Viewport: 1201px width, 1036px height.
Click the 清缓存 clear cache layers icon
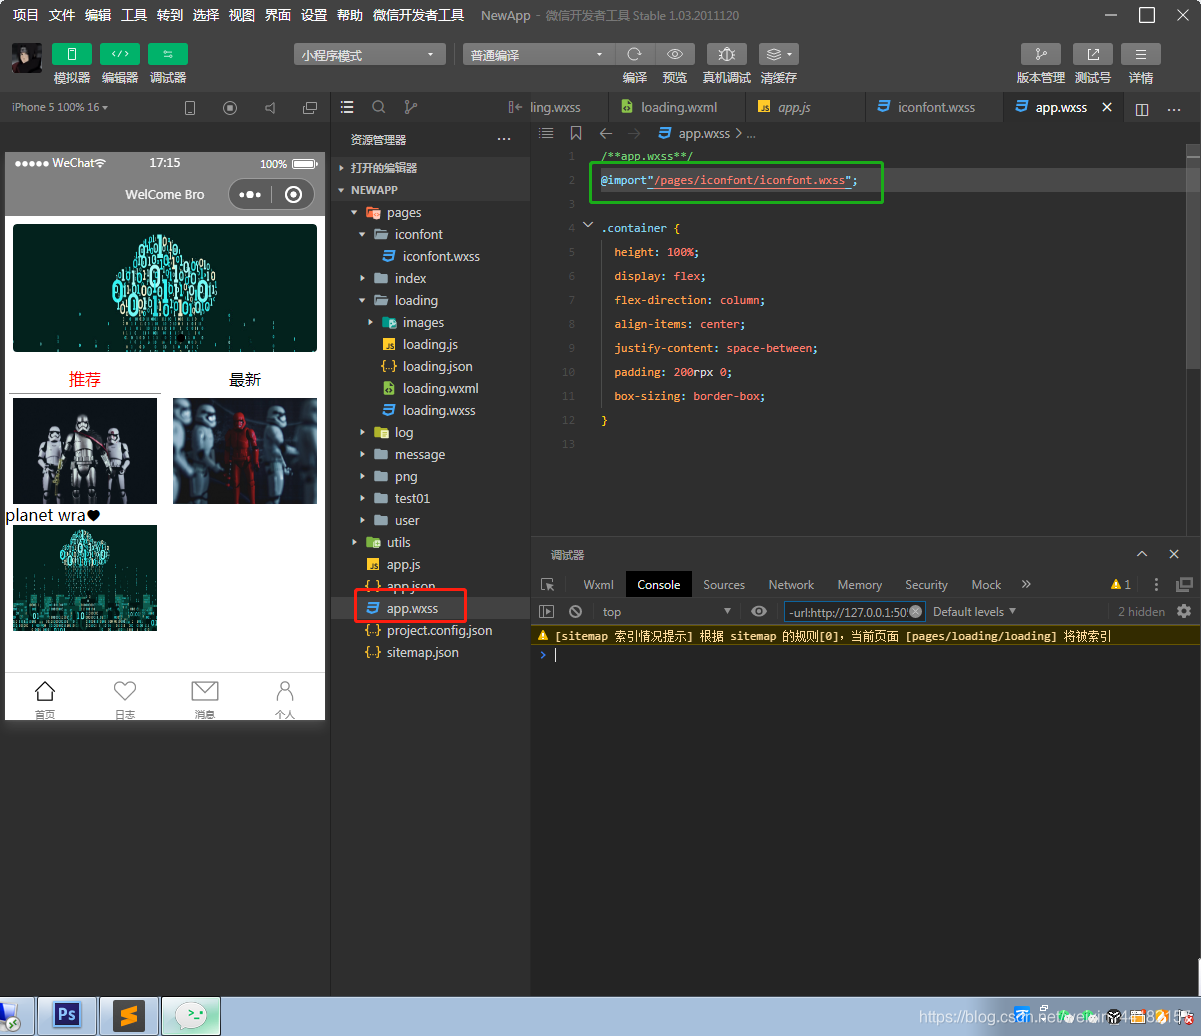(x=778, y=54)
